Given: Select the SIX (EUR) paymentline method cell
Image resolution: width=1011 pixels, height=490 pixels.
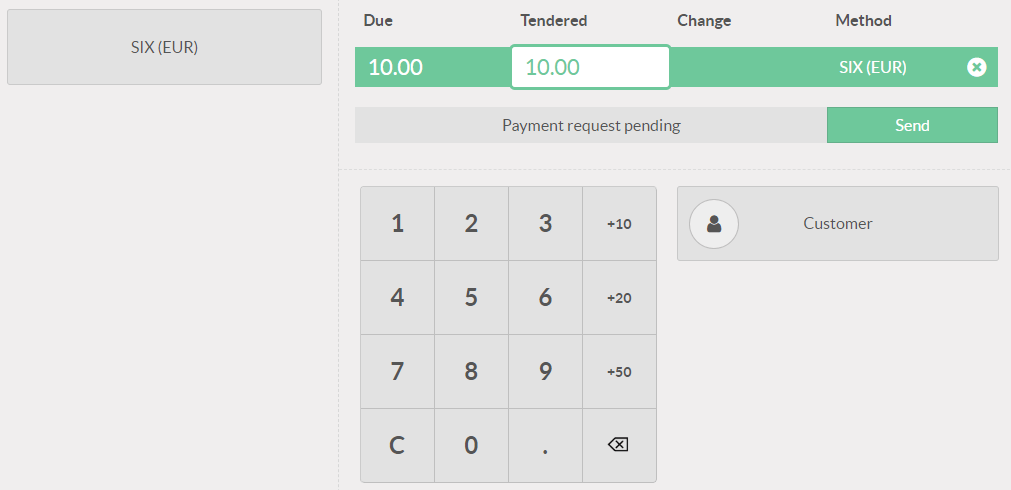Looking at the screenshot, I should point(872,67).
